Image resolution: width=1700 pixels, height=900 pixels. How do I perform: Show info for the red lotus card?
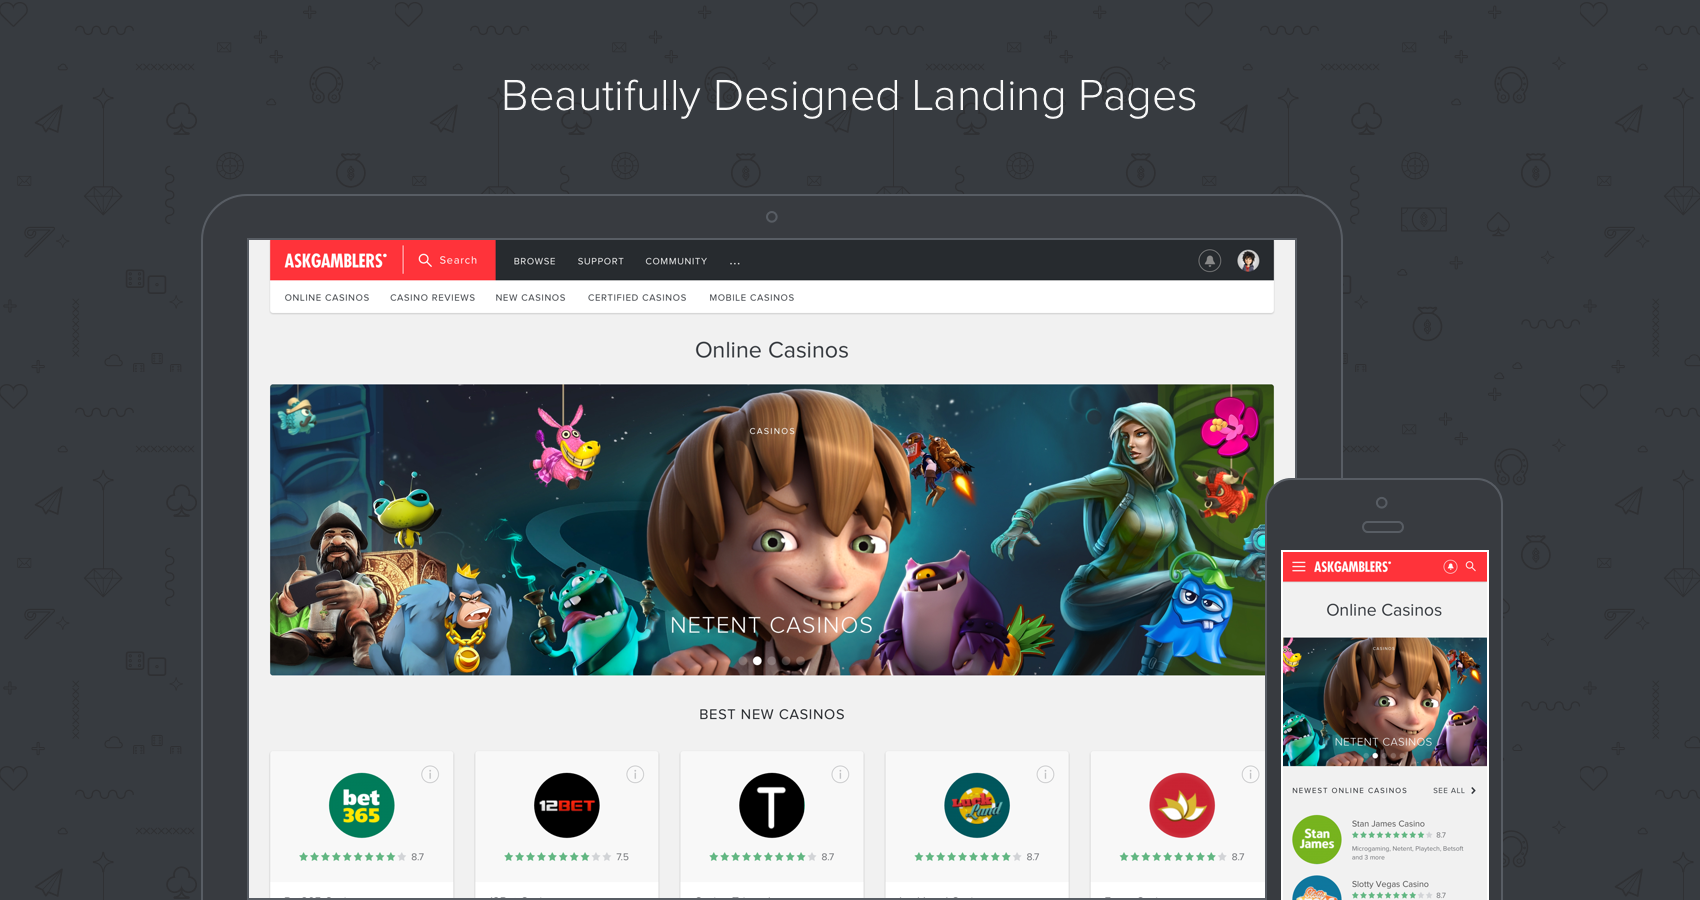coord(1250,774)
